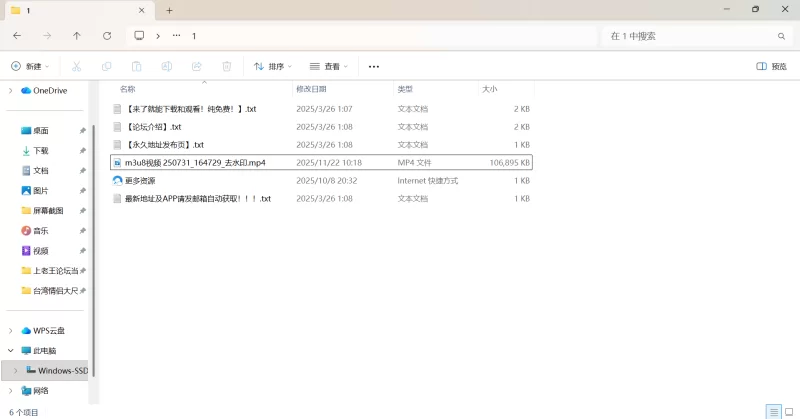Go up one folder level
Viewport: 800px width, 419px height.
[x=77, y=35]
